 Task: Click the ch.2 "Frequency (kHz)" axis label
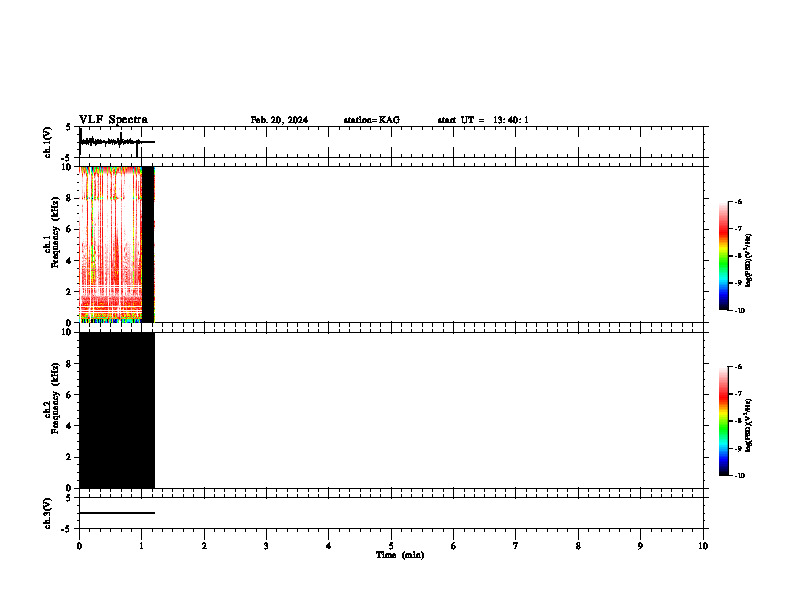point(55,398)
